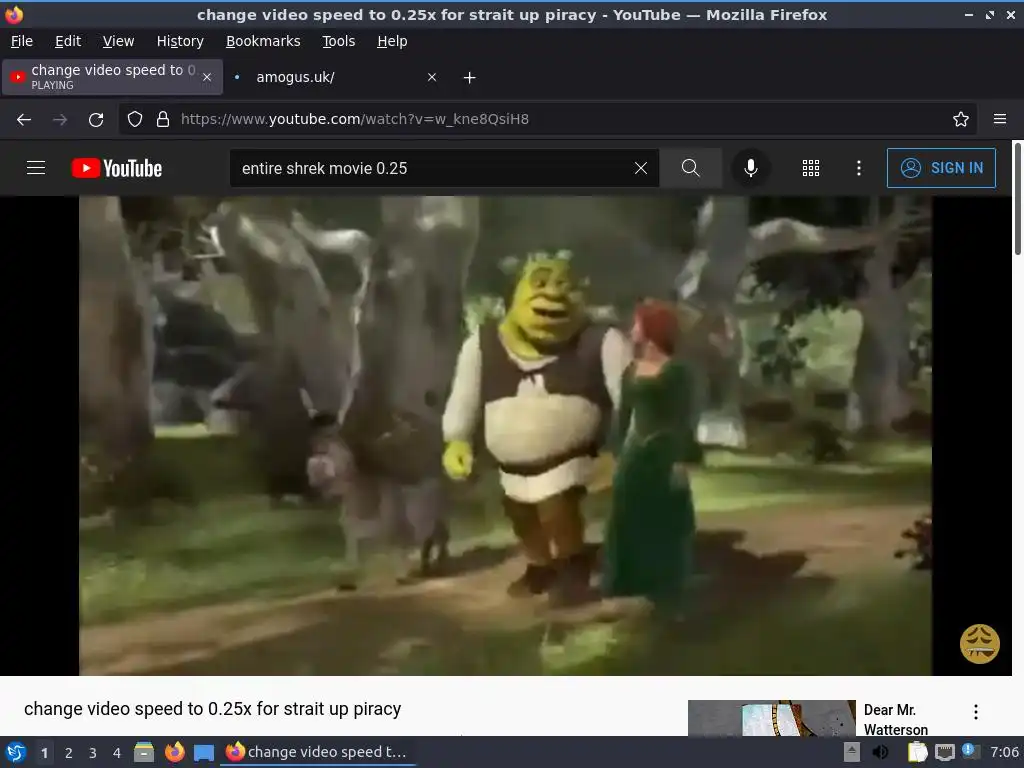Open the Help menu
1024x768 pixels.
[392, 41]
